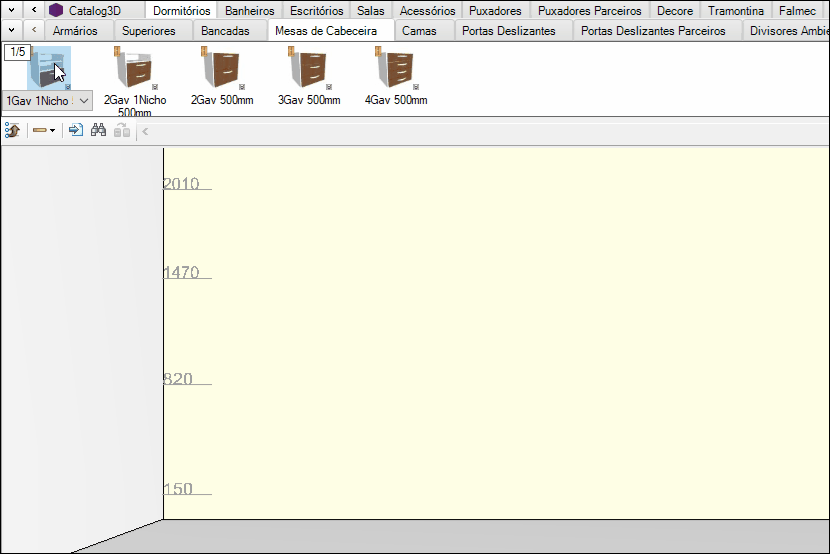Image resolution: width=830 pixels, height=554 pixels.
Task: Click the 3Gav 500mm label
Action: pyautogui.click(x=309, y=100)
